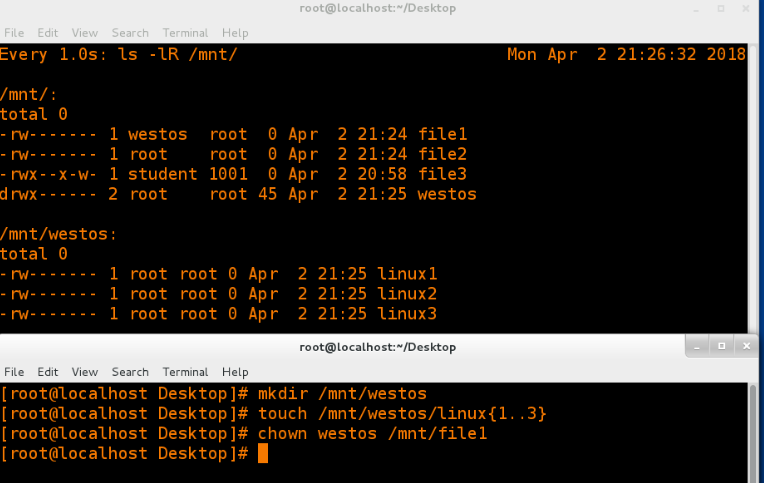Image resolution: width=764 pixels, height=483 pixels.
Task: Click the size '45' of westos directory
Action: pos(268,194)
